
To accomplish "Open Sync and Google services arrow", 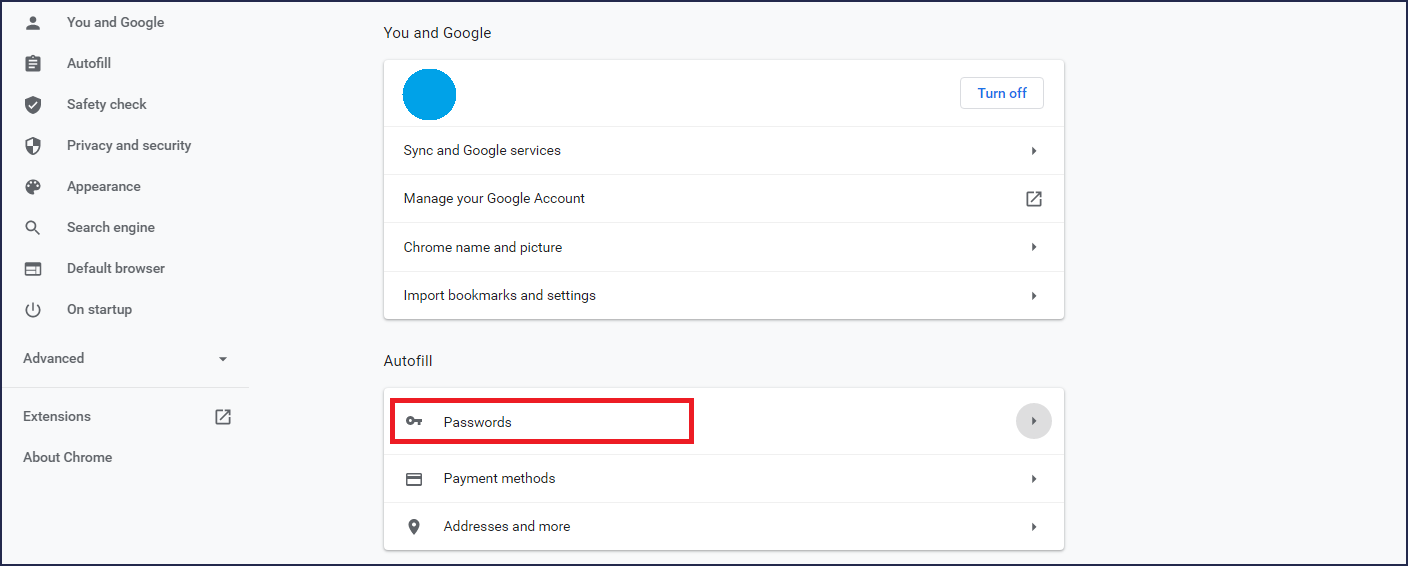I will [x=1034, y=150].
